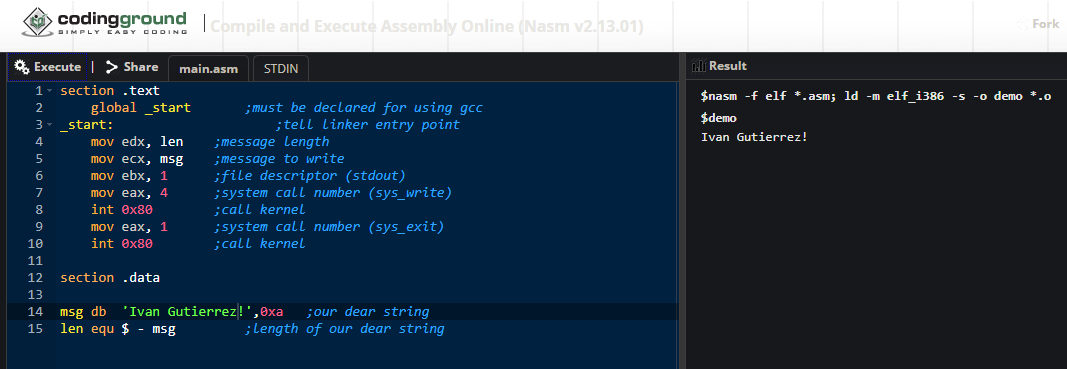Click 'mov edx, len' code
Image resolution: width=1067 pixels, height=369 pixels.
pos(137,142)
